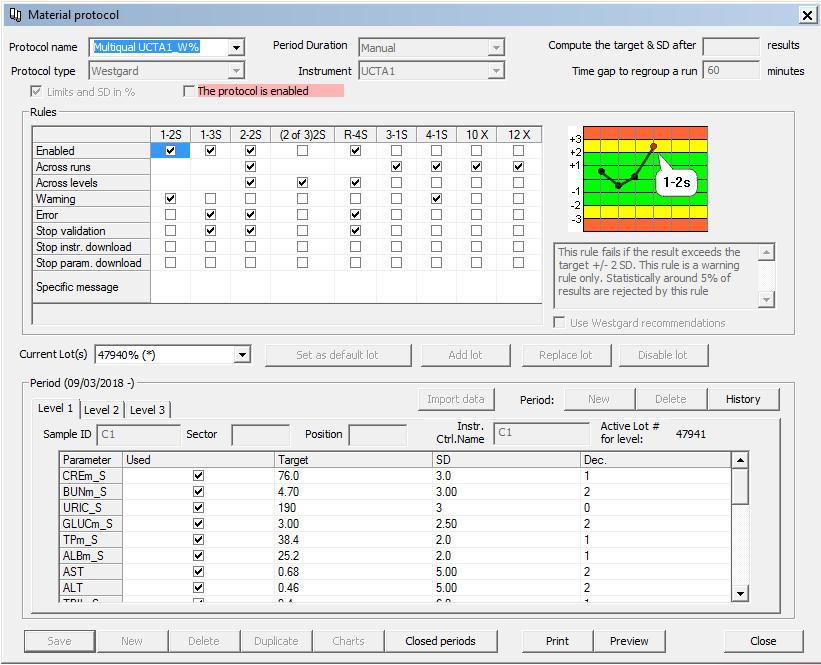Viewport: 821px width, 665px height.
Task: Close the Material protocol window
Action: (x=807, y=15)
